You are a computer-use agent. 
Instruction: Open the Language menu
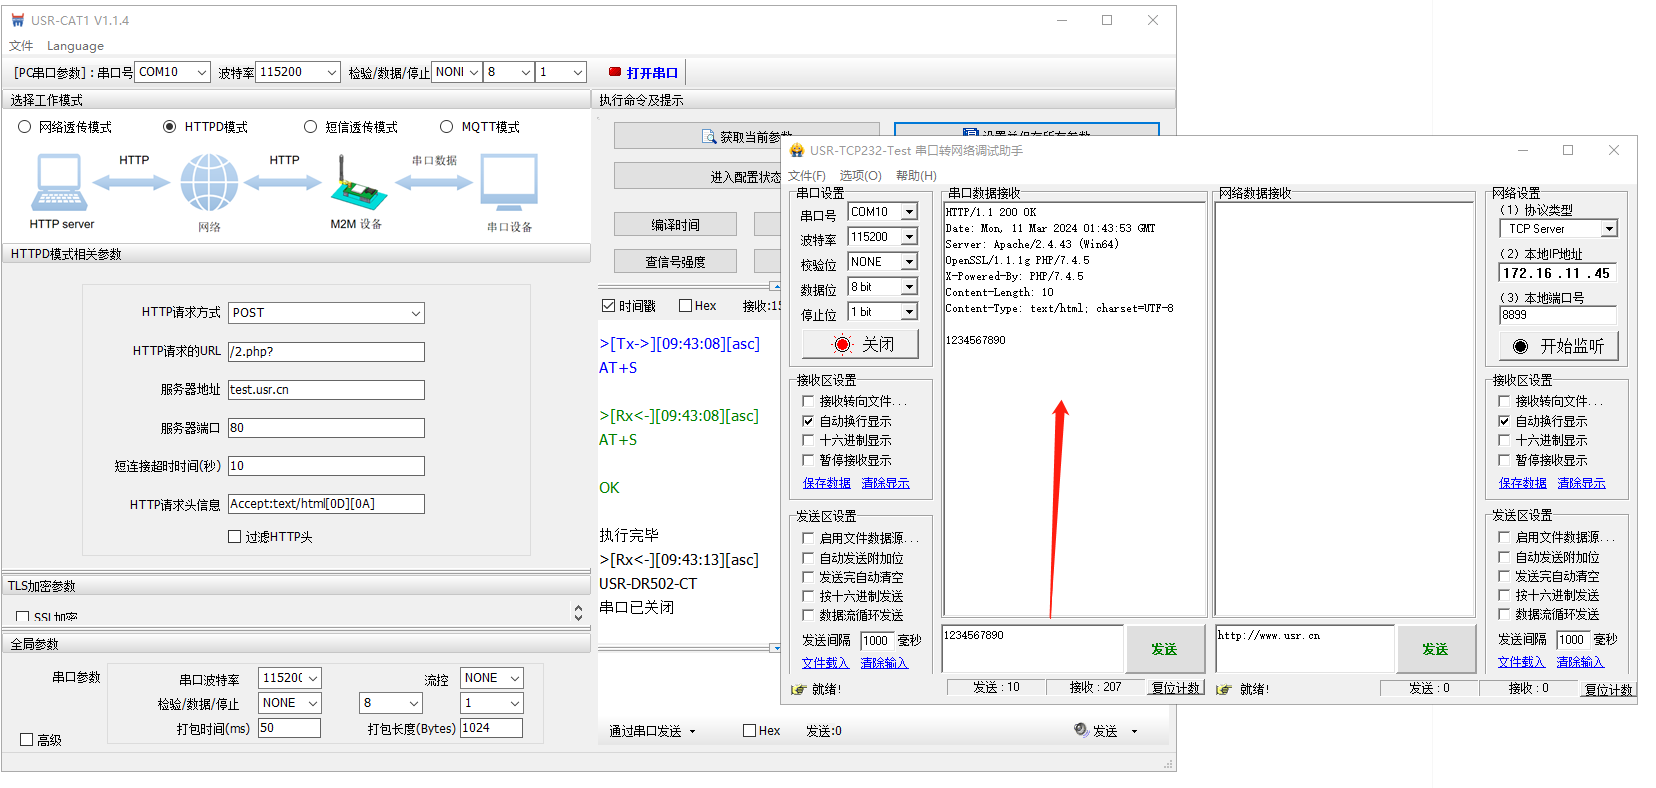75,46
